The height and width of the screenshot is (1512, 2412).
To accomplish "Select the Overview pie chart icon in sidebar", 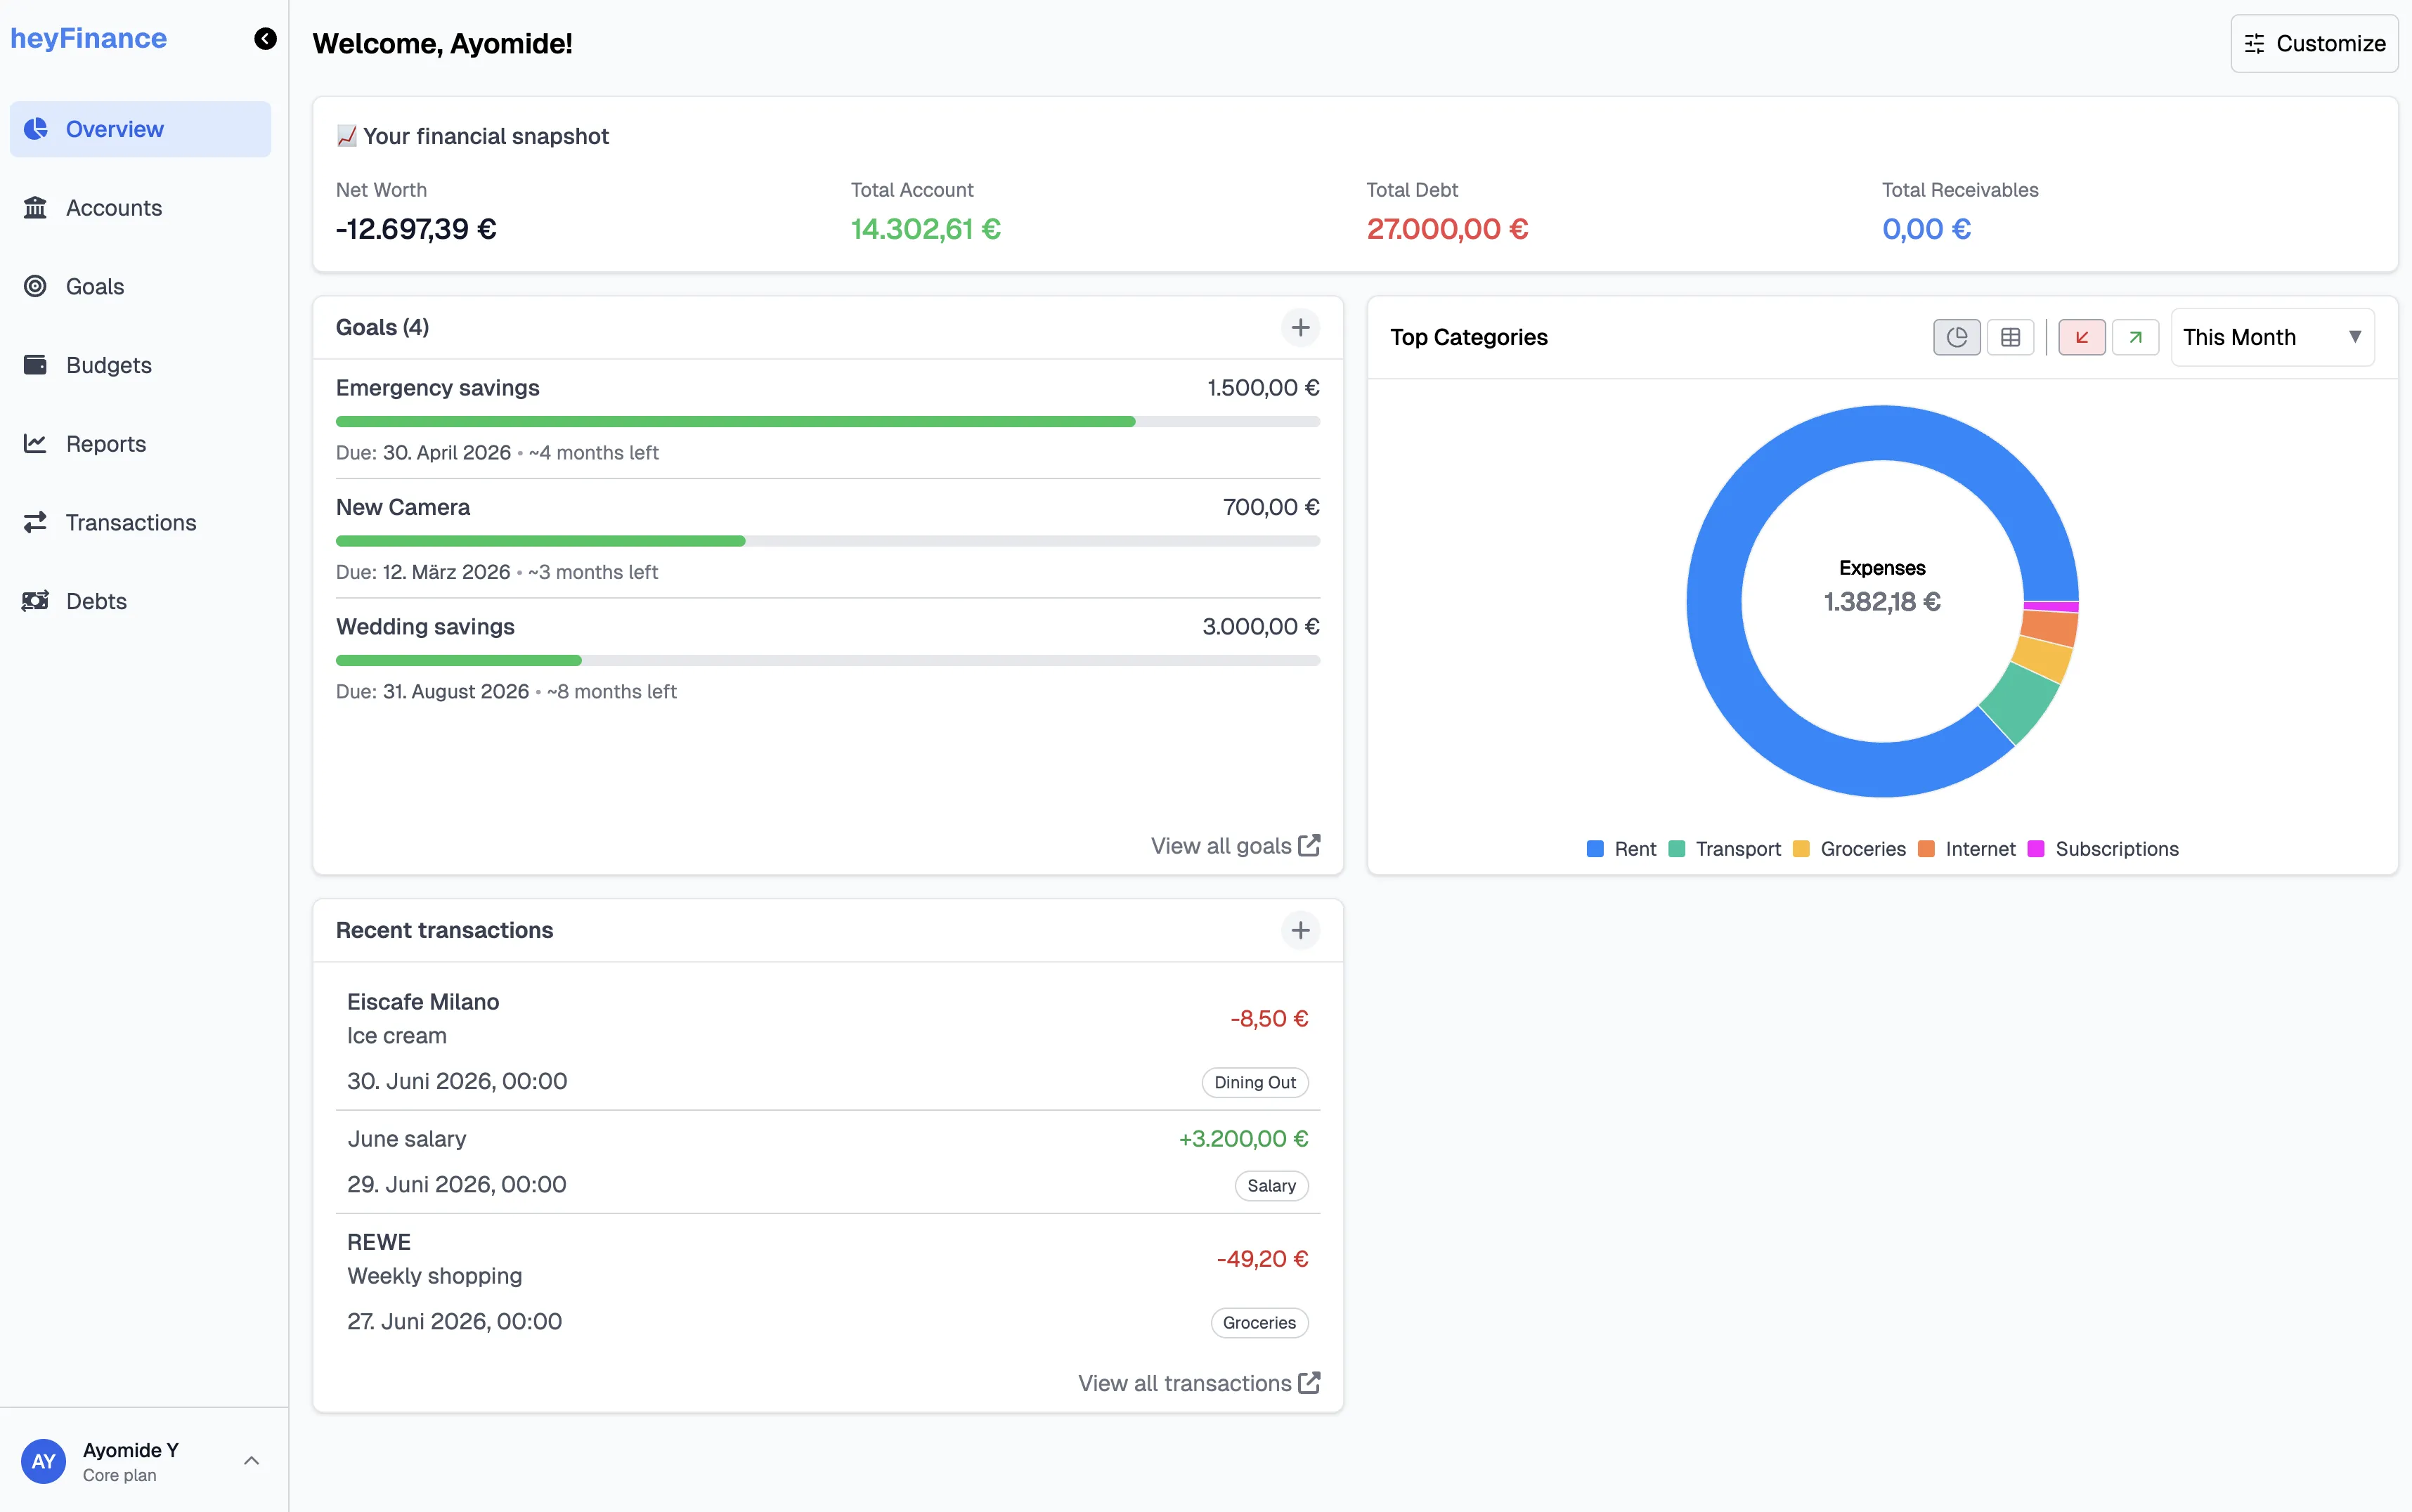I will point(36,128).
